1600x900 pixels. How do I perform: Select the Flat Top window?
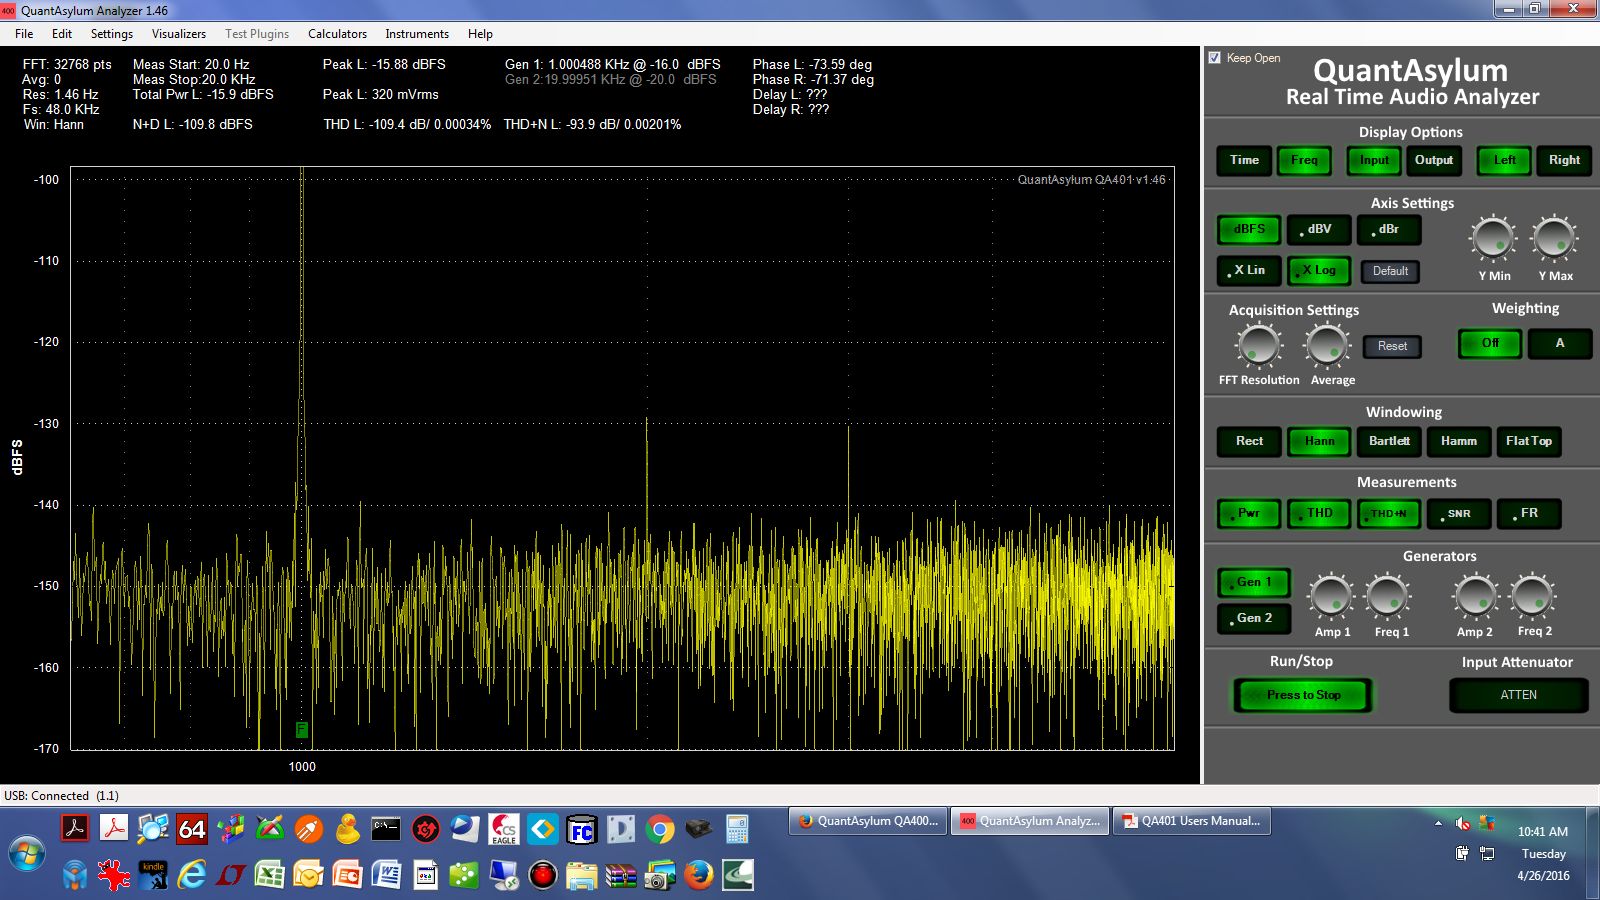[1529, 441]
